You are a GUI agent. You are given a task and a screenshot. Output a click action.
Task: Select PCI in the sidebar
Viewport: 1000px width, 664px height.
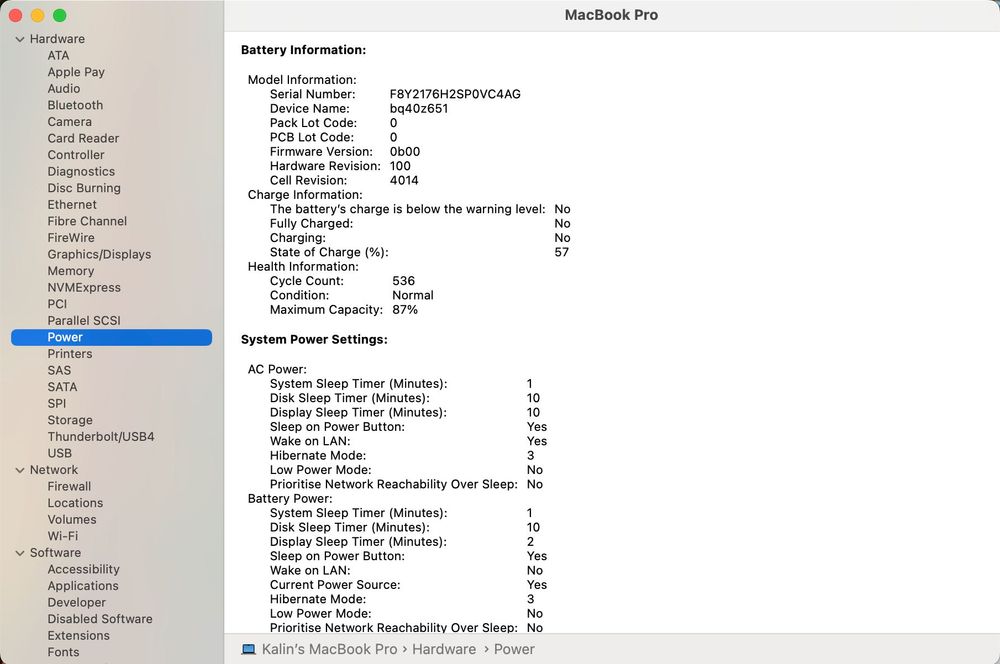[57, 304]
